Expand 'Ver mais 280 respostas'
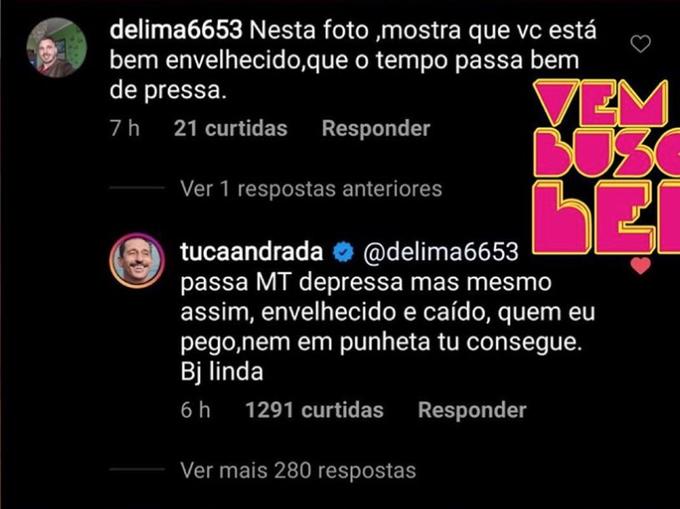The image size is (680, 509). [x=298, y=470]
